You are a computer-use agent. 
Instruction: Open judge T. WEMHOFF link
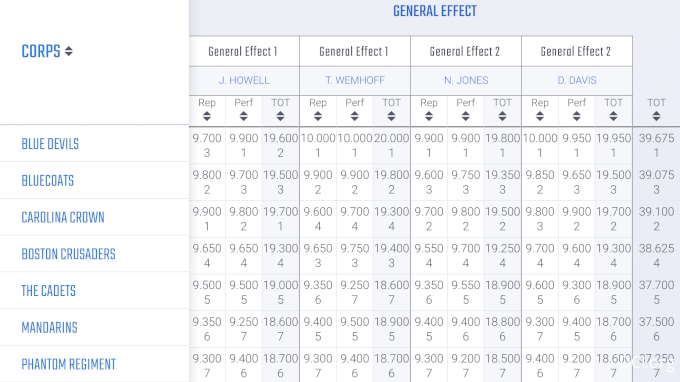click(x=355, y=80)
